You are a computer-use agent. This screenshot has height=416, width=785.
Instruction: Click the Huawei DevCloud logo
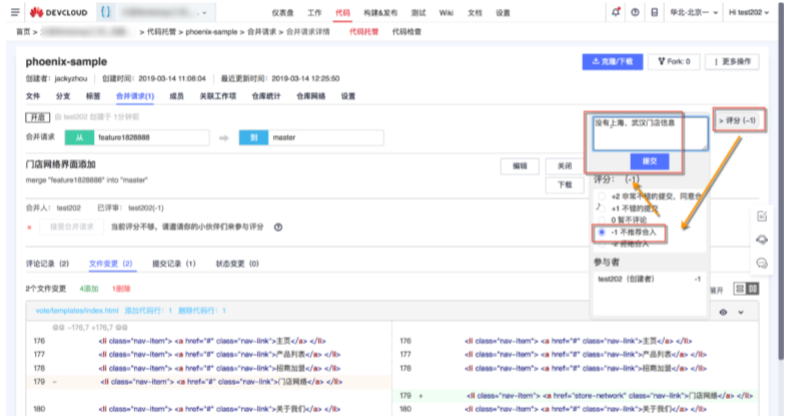pos(59,13)
